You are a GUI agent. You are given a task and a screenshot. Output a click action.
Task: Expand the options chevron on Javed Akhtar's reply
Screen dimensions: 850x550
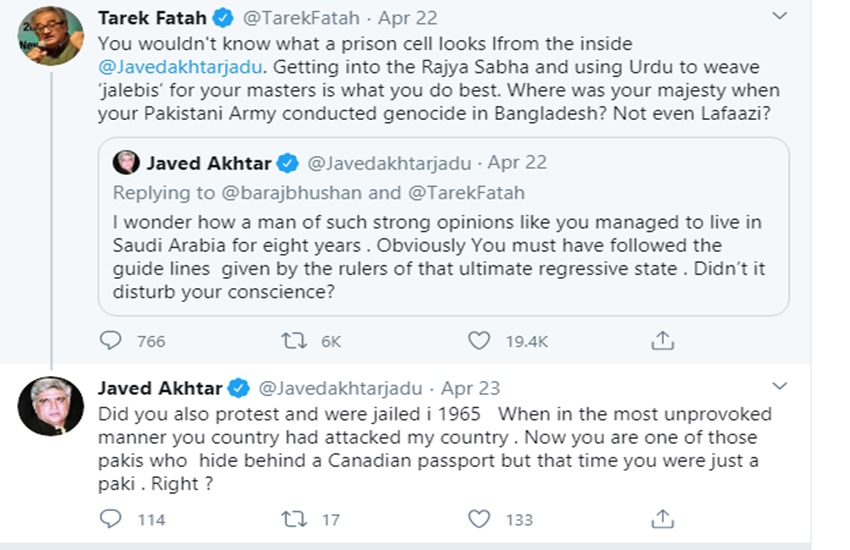click(x=780, y=387)
